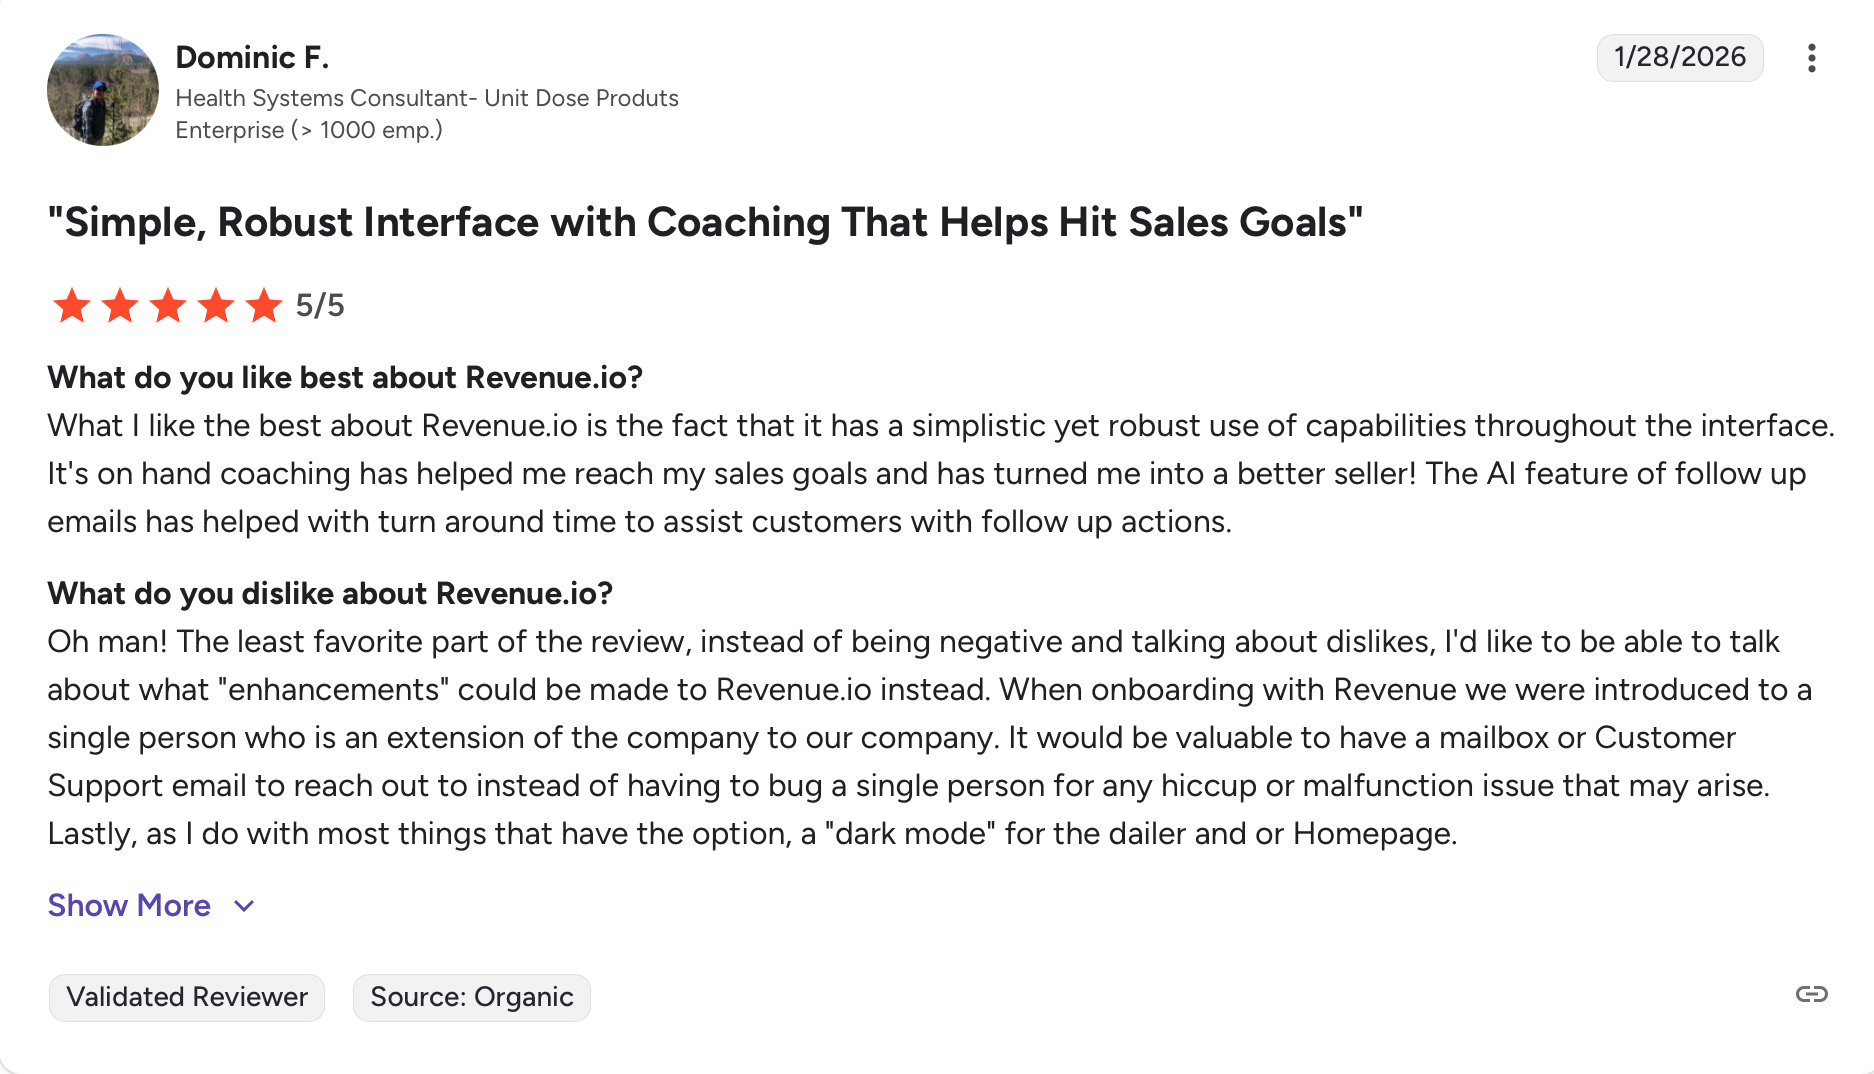Click the third rating star
The height and width of the screenshot is (1074, 1874).
168,306
